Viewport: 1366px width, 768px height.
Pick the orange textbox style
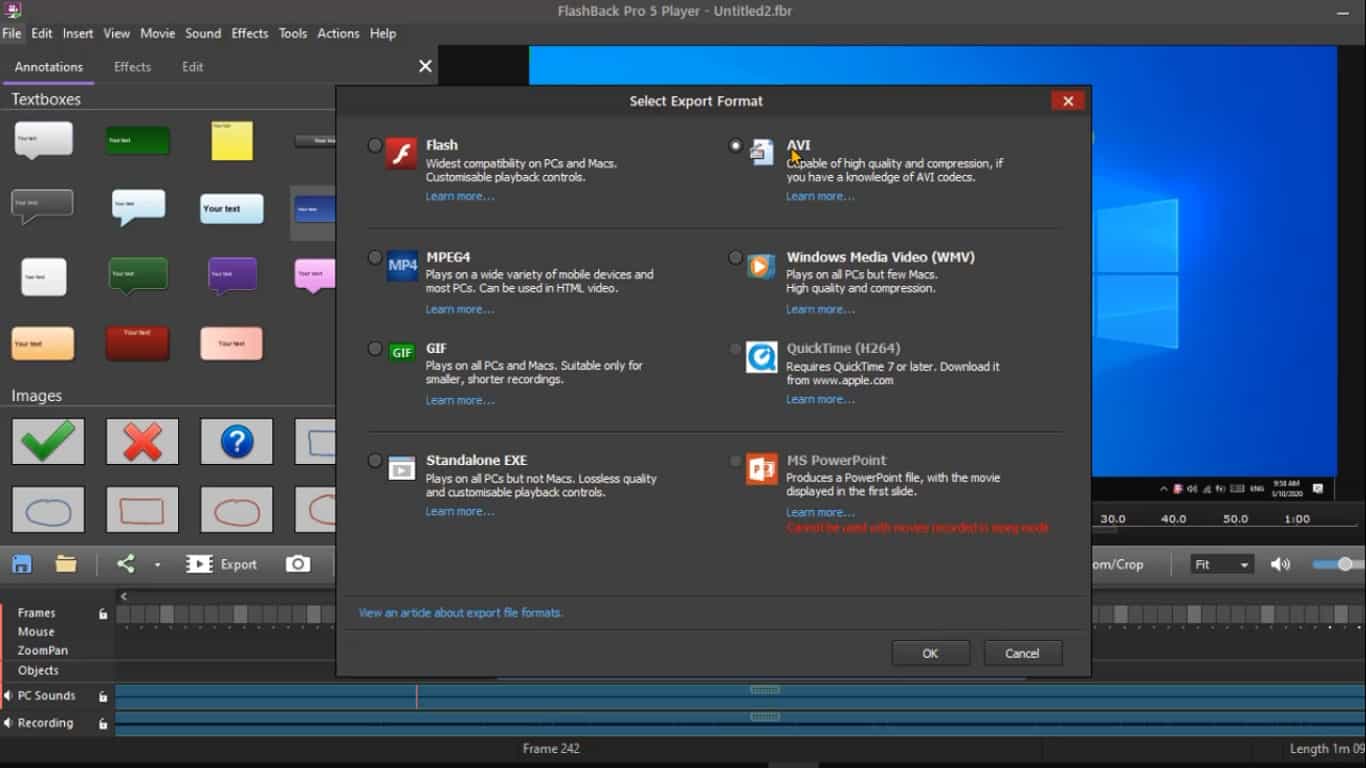coord(43,343)
